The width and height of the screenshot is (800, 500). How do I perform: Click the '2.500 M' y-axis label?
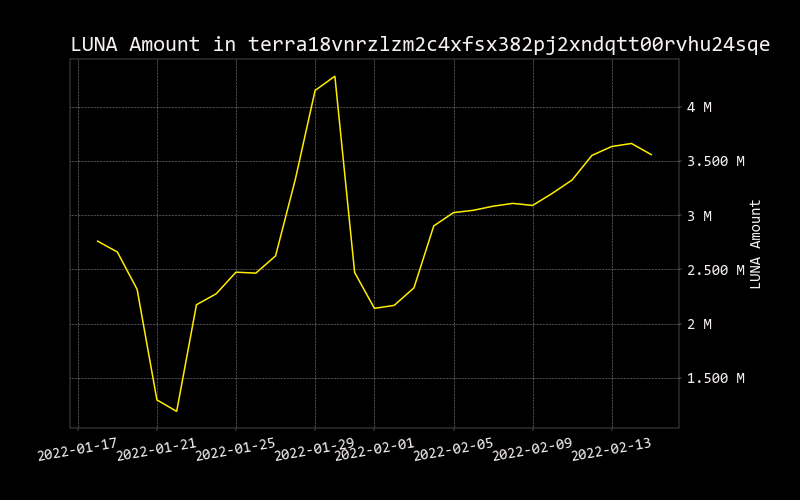pos(715,270)
